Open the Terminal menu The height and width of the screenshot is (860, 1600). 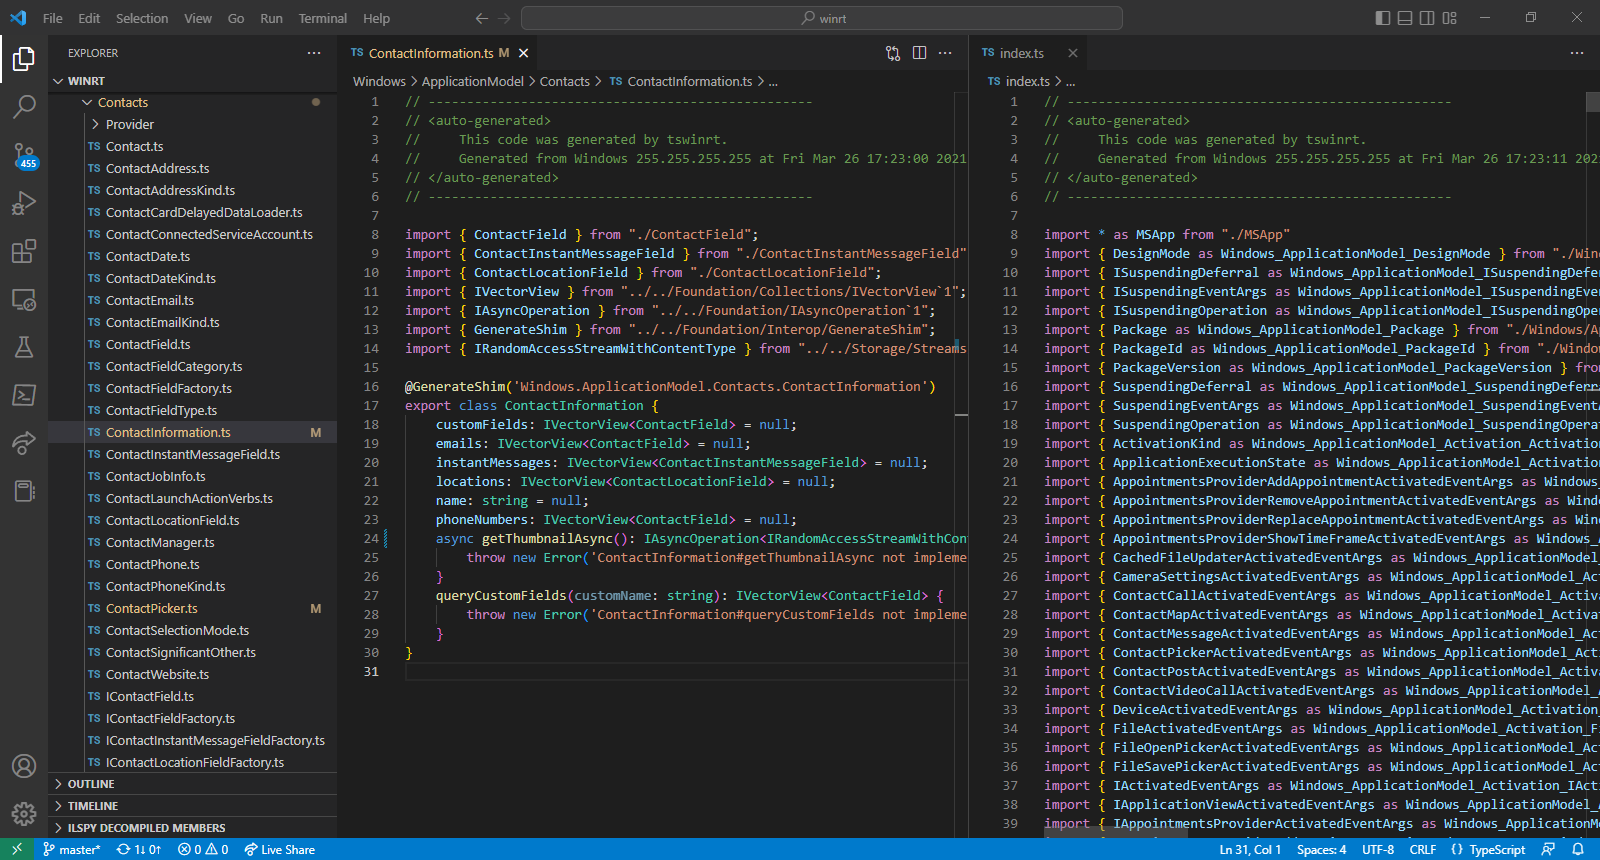(x=323, y=18)
